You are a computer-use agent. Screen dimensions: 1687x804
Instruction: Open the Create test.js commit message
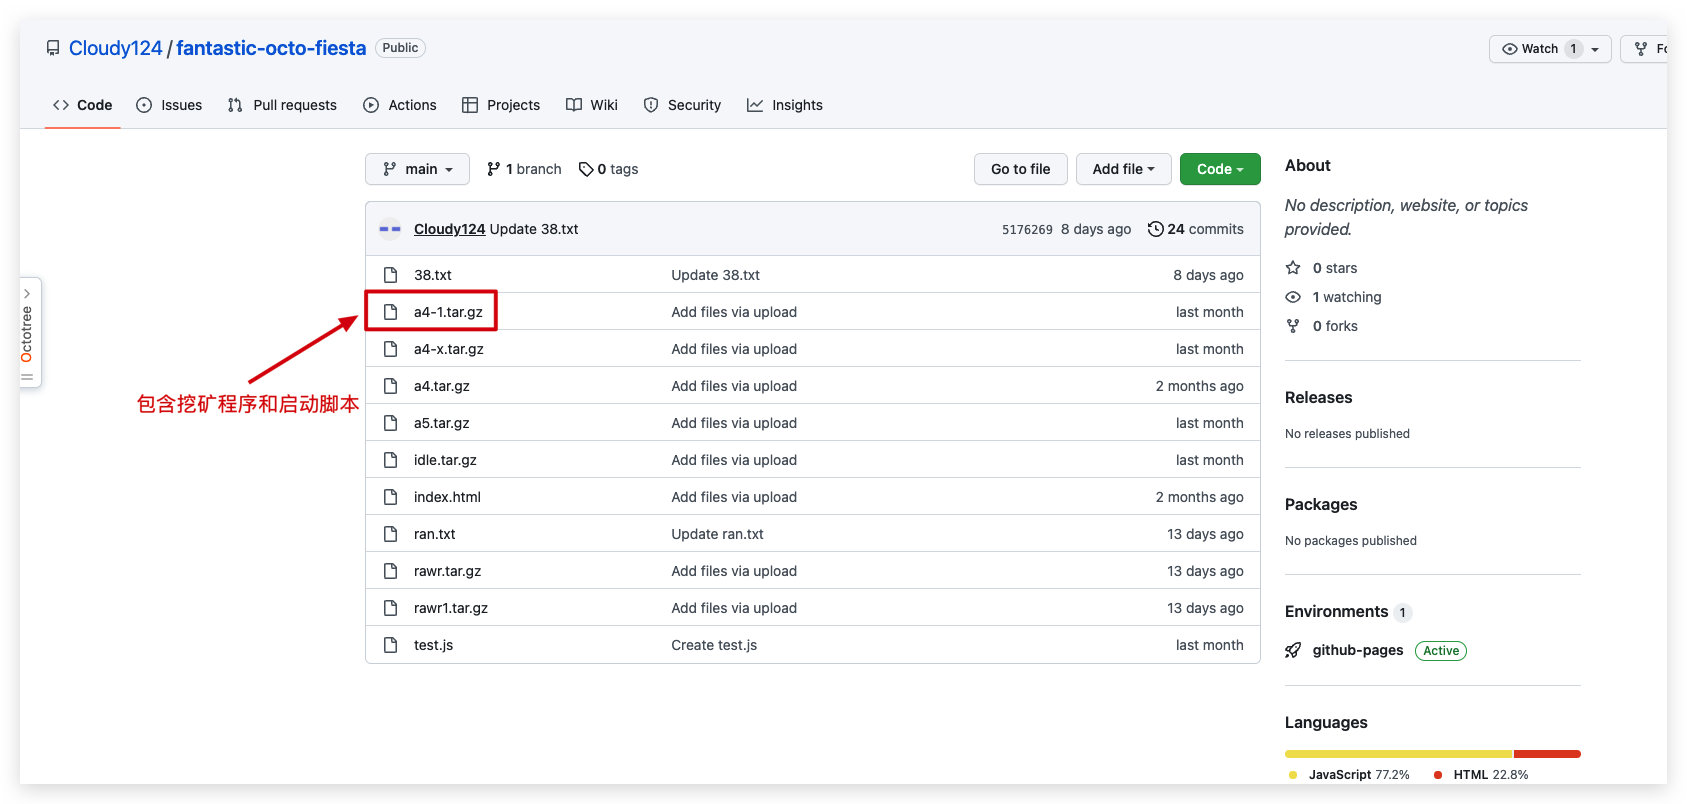714,645
